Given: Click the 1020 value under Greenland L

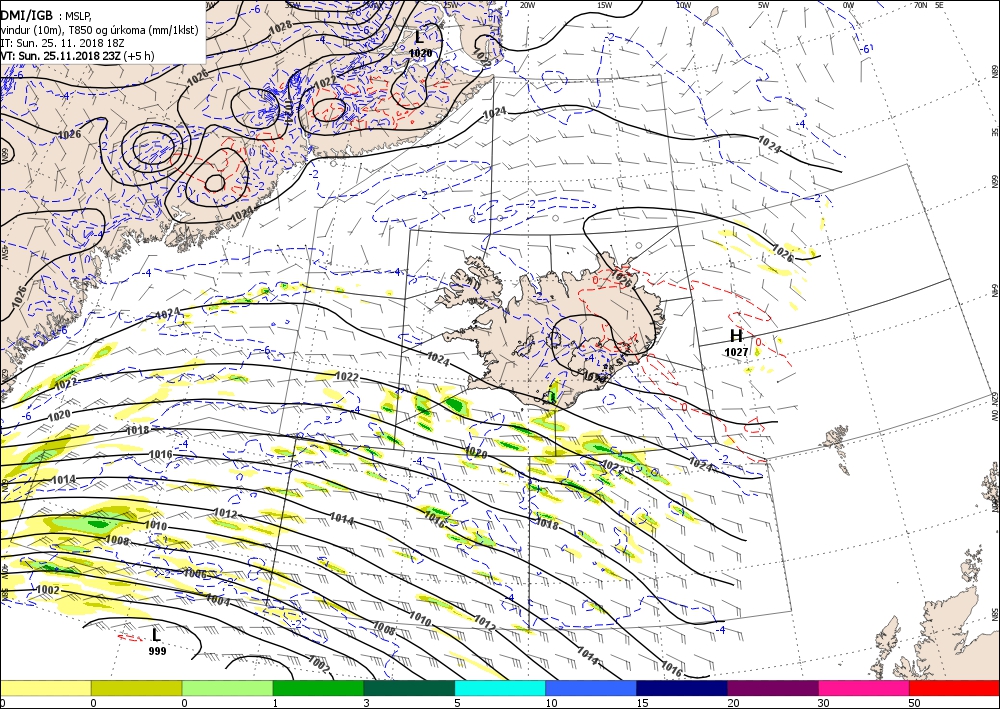Looking at the screenshot, I should pos(421,54).
